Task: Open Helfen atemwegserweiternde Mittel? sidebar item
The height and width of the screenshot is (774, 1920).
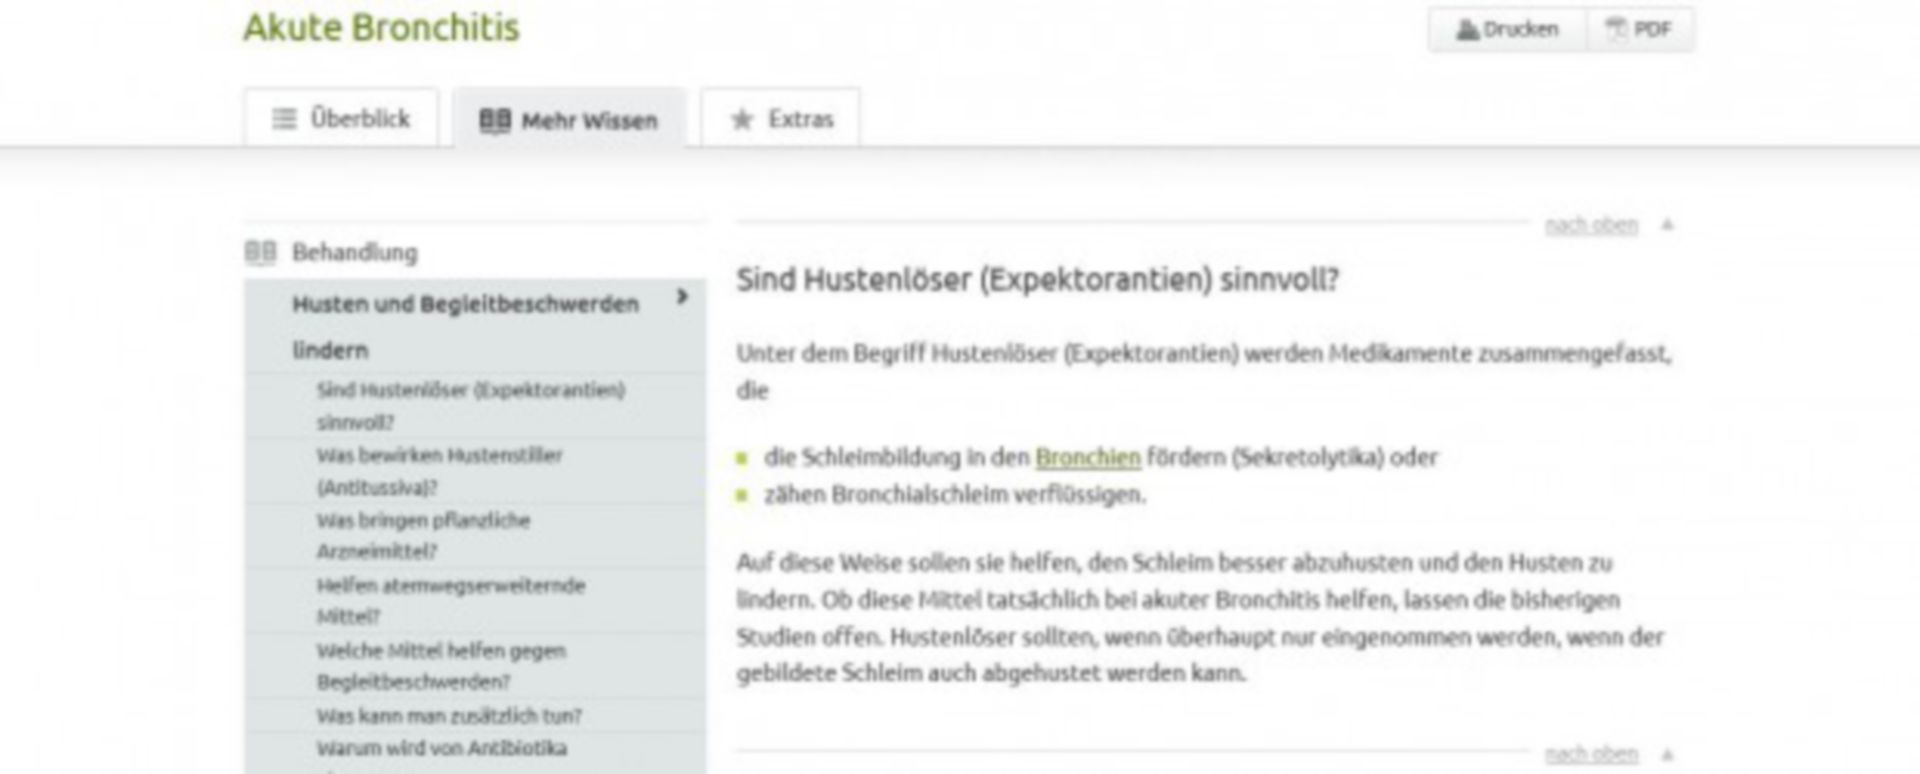Action: point(450,600)
